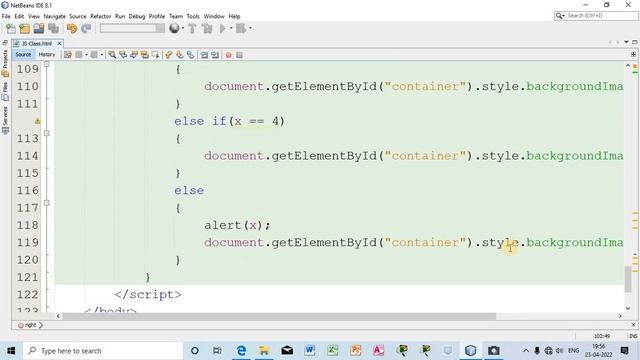Click the red Start Macro Recording icon
Image resolution: width=640 pixels, height=360 pixels.
tap(229, 55)
